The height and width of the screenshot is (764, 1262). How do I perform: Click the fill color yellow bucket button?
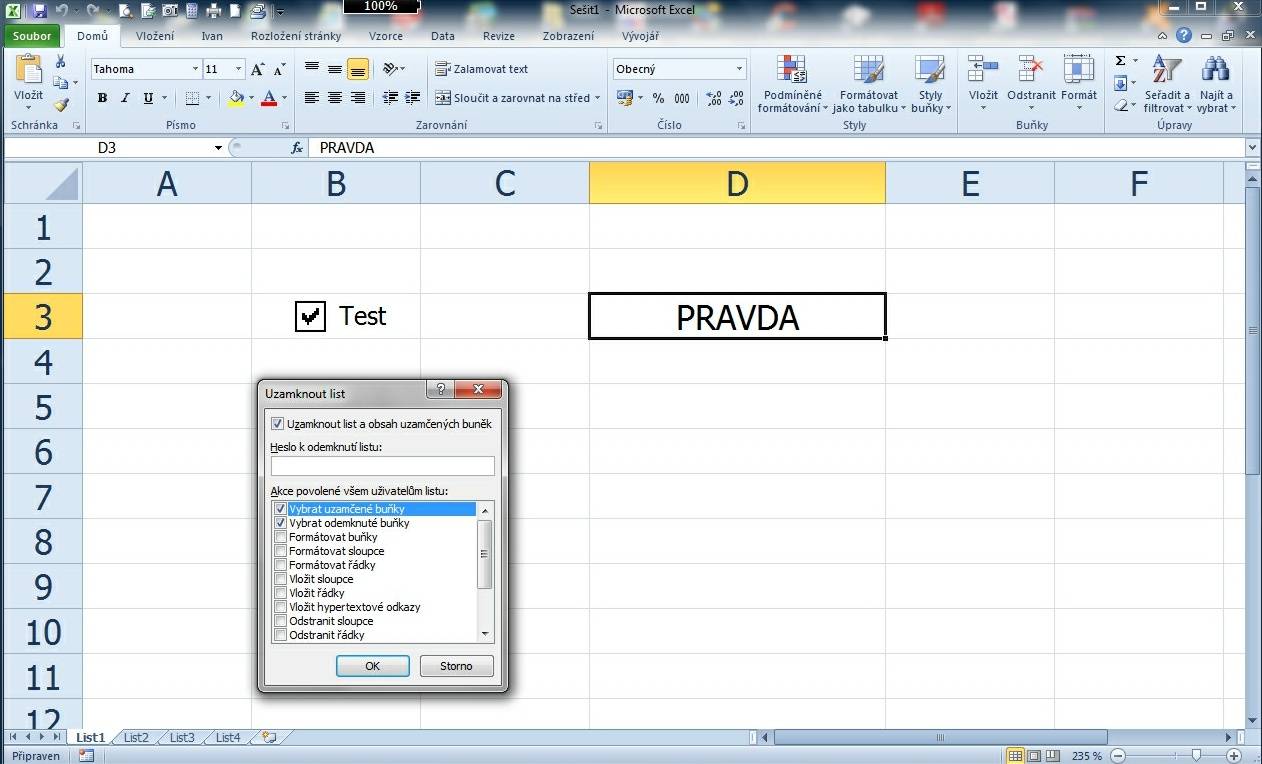click(x=235, y=98)
